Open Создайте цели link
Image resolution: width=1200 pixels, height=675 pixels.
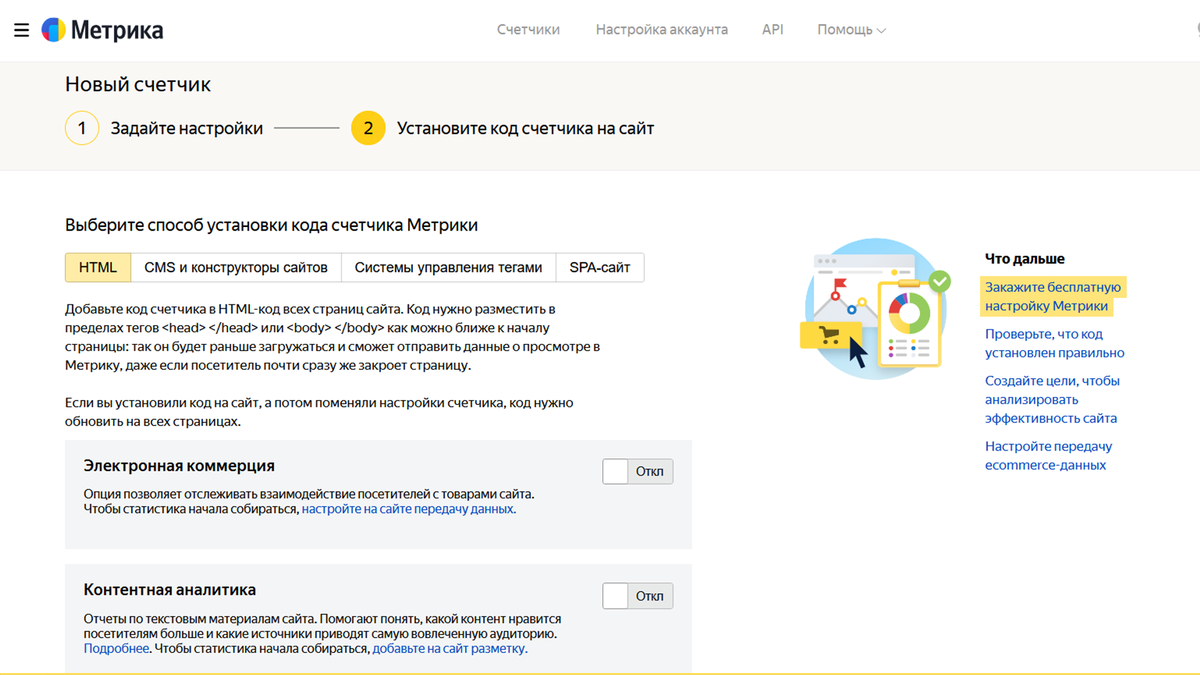tap(1052, 399)
